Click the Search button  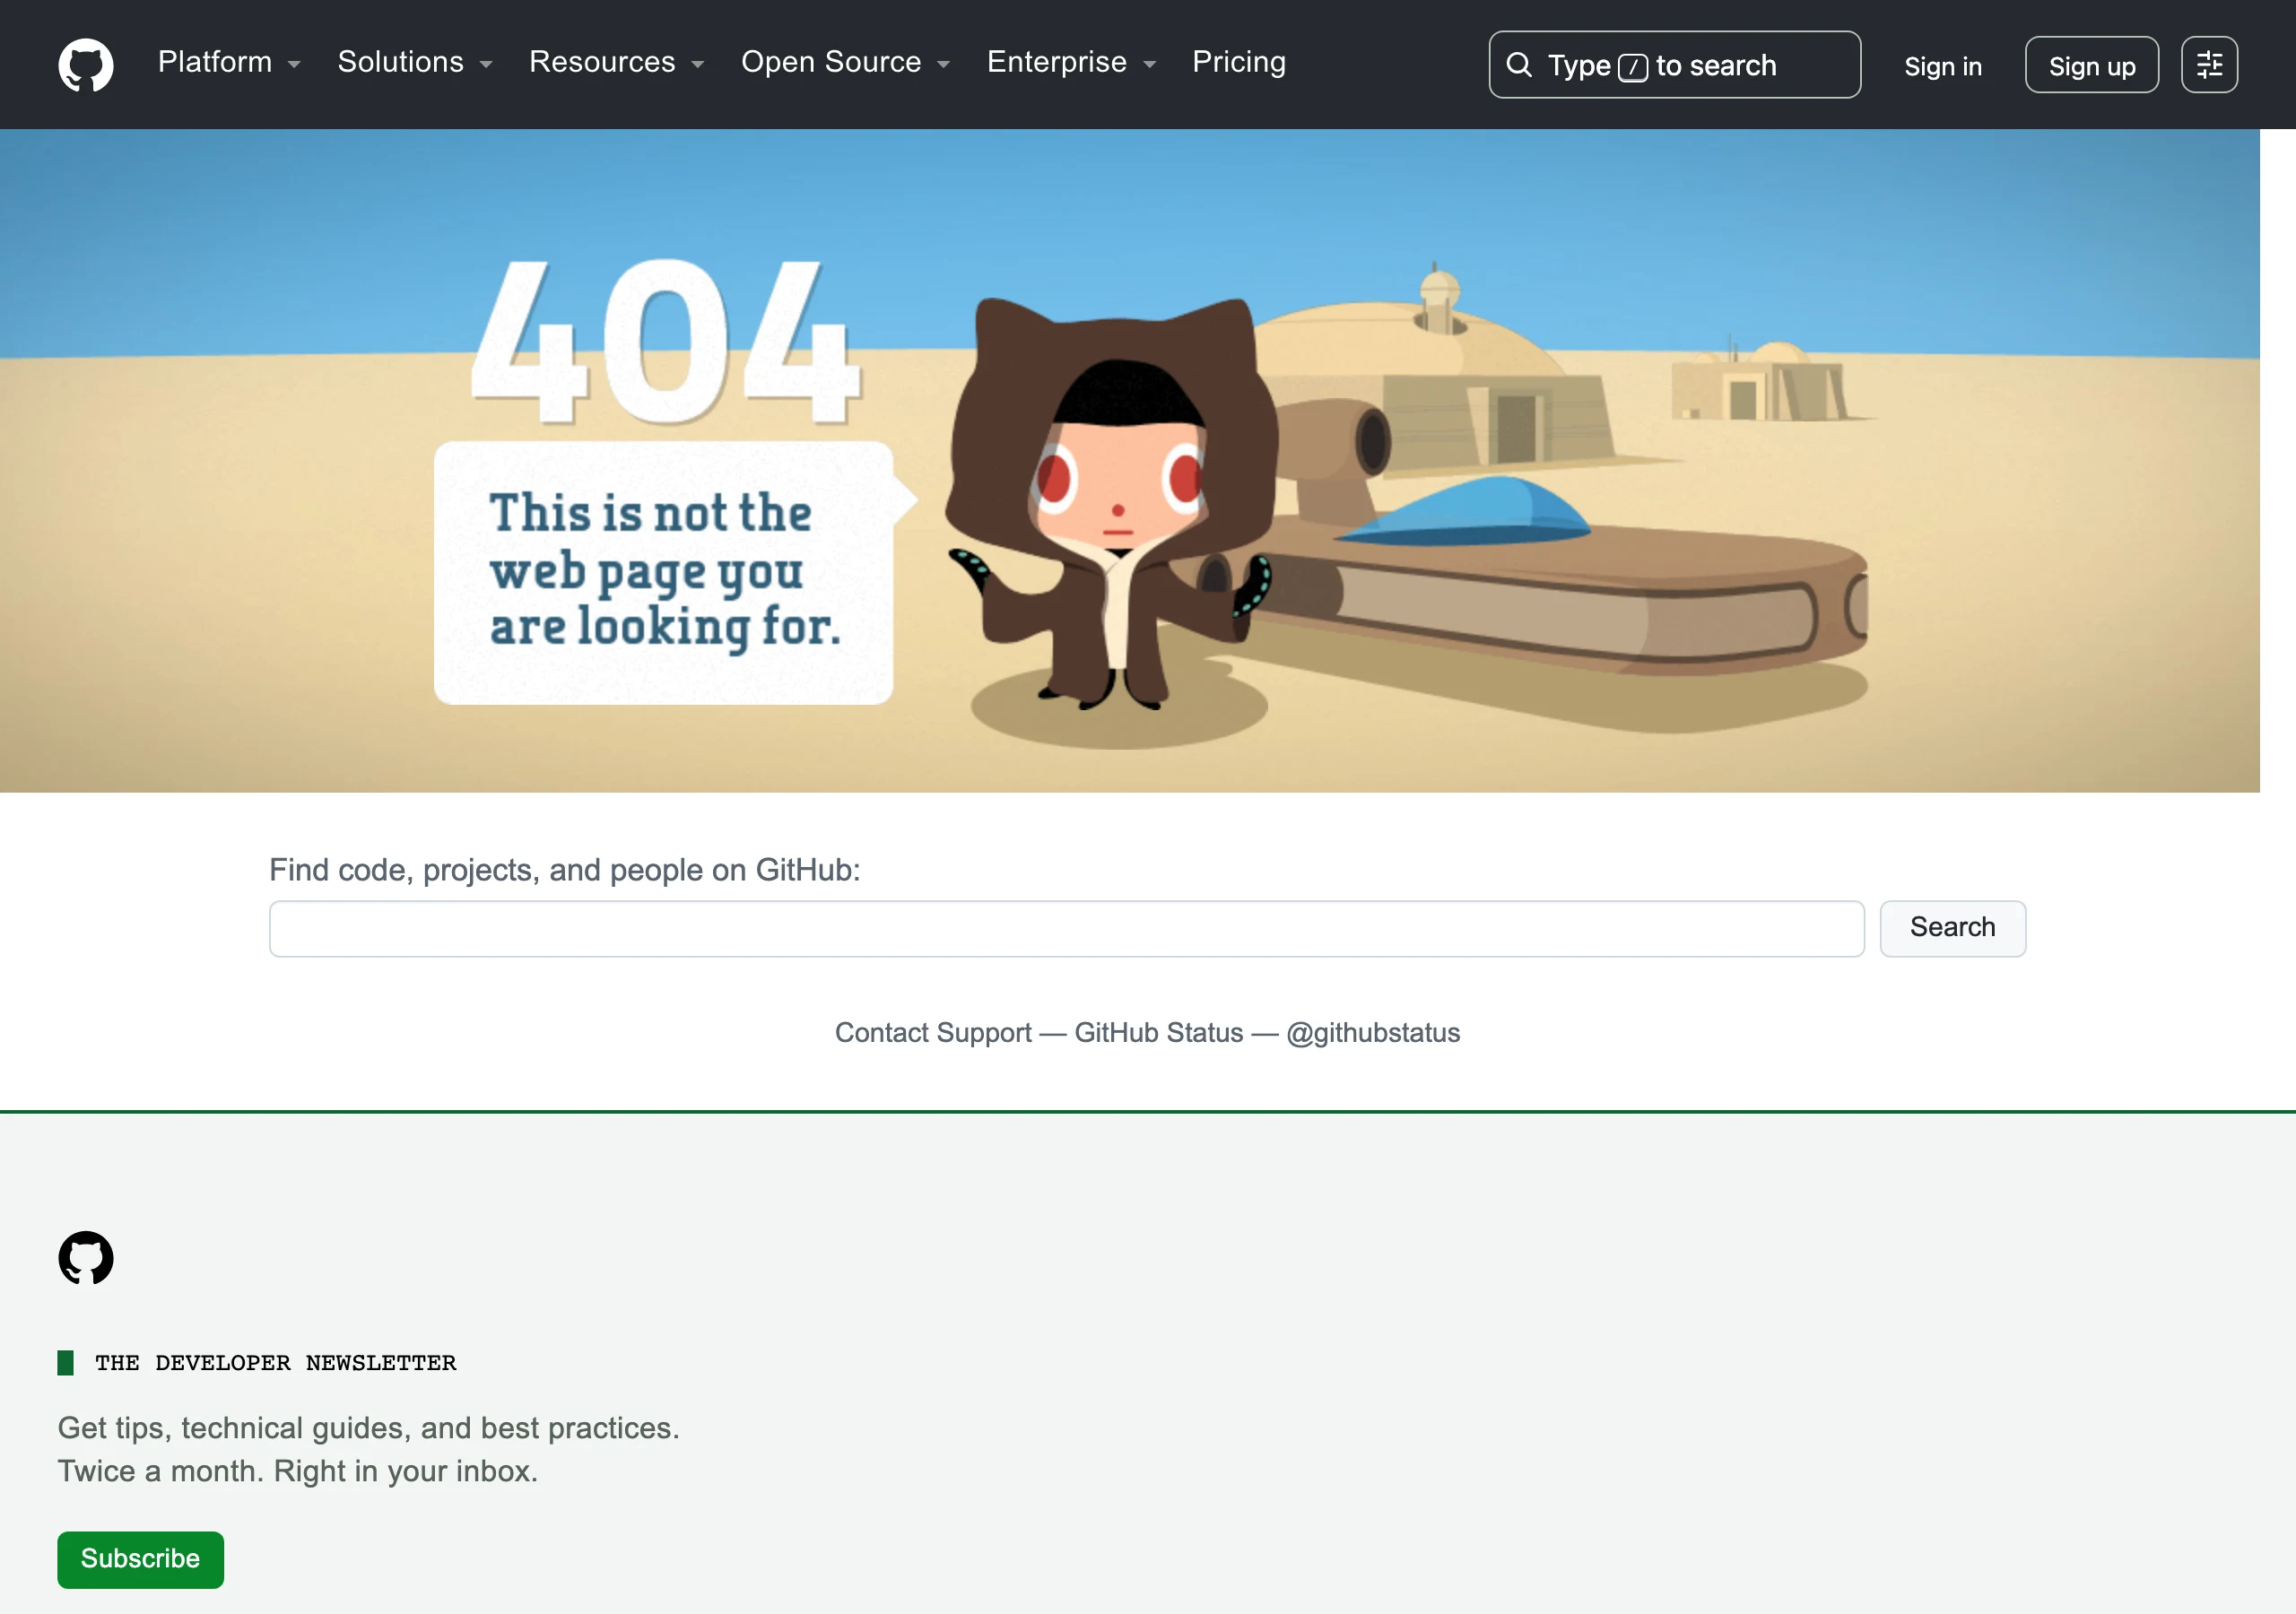click(1952, 929)
